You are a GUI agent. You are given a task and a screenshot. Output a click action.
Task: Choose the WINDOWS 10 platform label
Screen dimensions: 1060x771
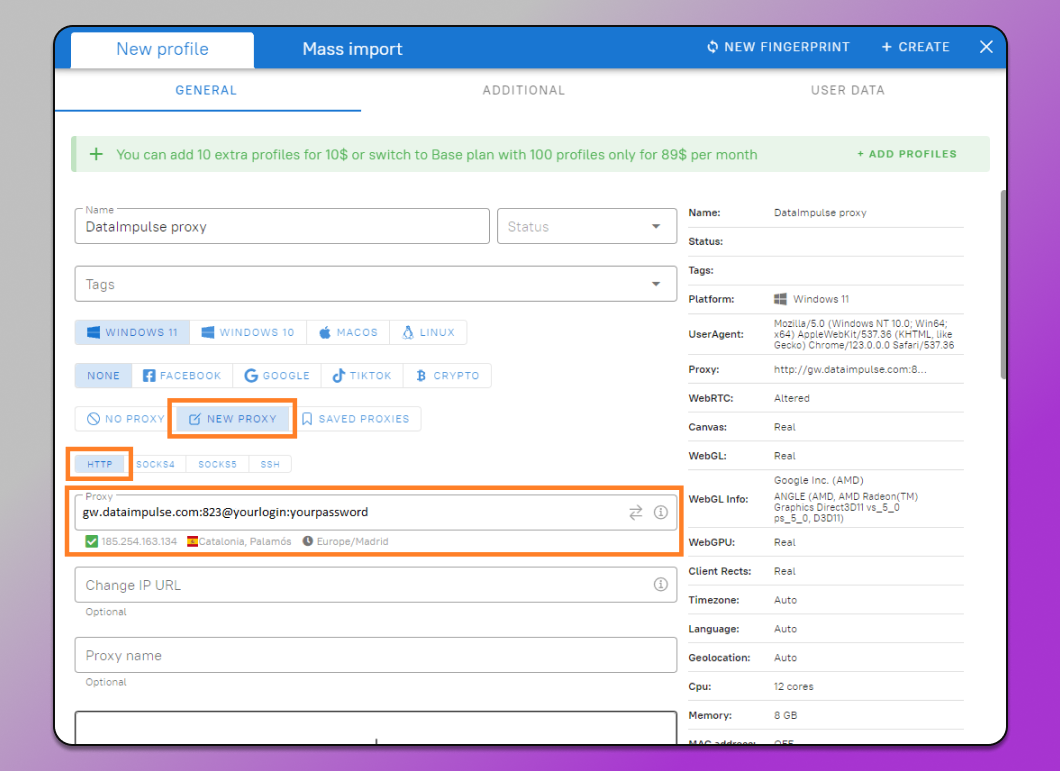pos(257,332)
